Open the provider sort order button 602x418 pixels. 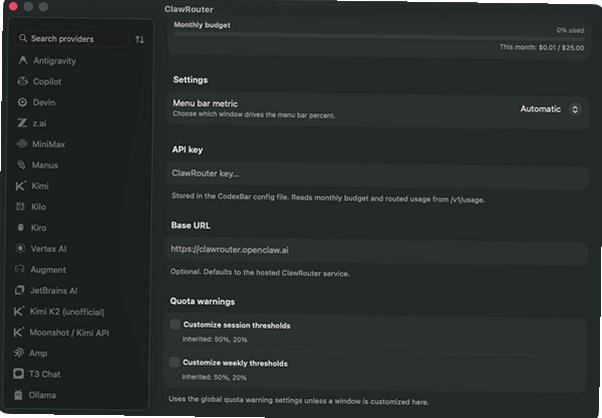click(140, 40)
